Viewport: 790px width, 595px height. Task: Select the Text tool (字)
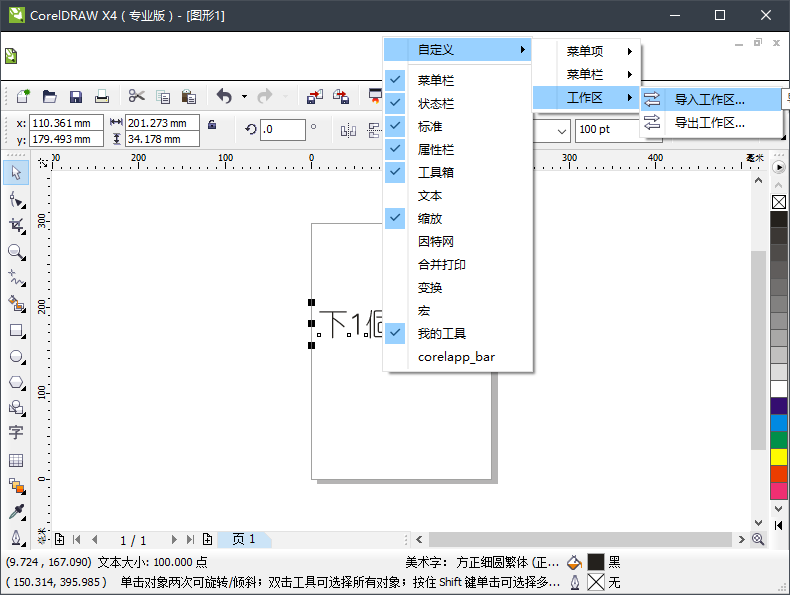coord(16,433)
